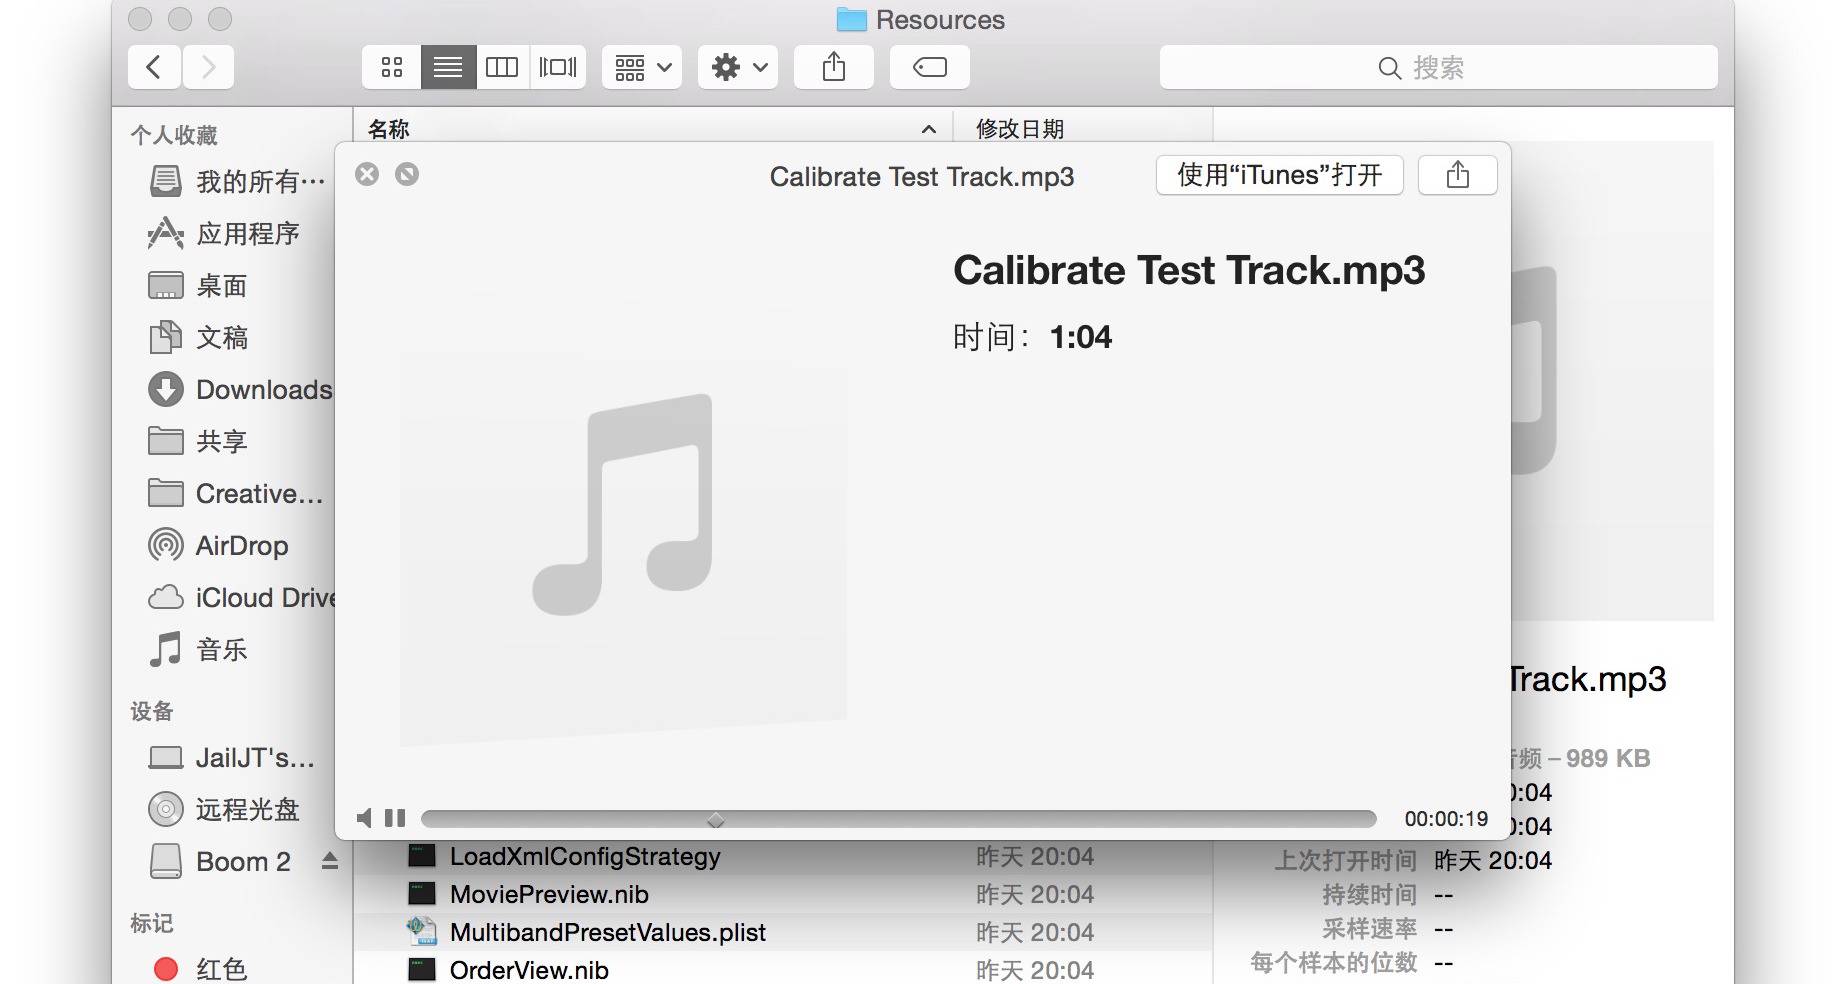This screenshot has width=1846, height=984.
Task: Go back to the previous folder
Action: [154, 67]
